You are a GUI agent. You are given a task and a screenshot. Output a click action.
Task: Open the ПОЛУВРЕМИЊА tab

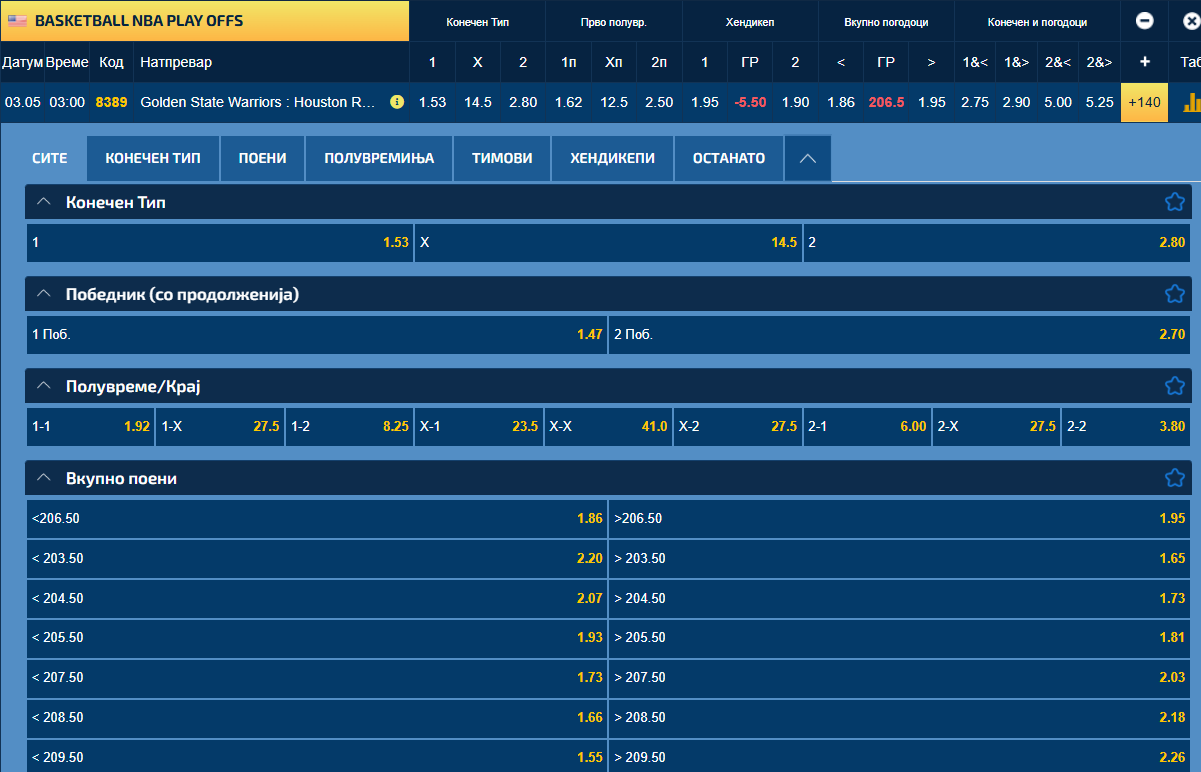pyautogui.click(x=380, y=158)
